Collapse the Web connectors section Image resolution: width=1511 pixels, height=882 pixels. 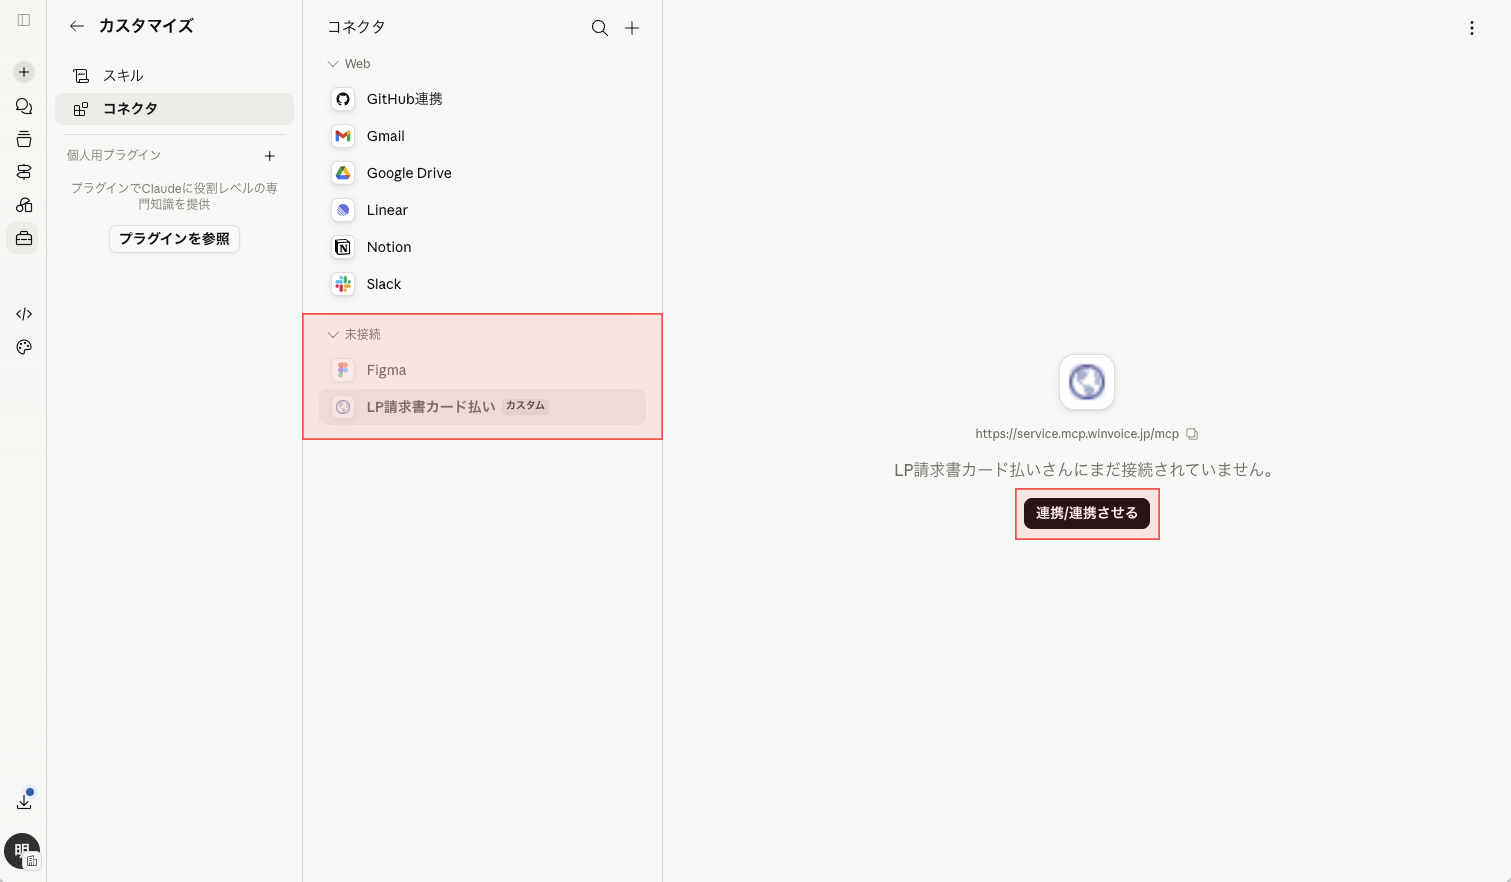tap(333, 64)
